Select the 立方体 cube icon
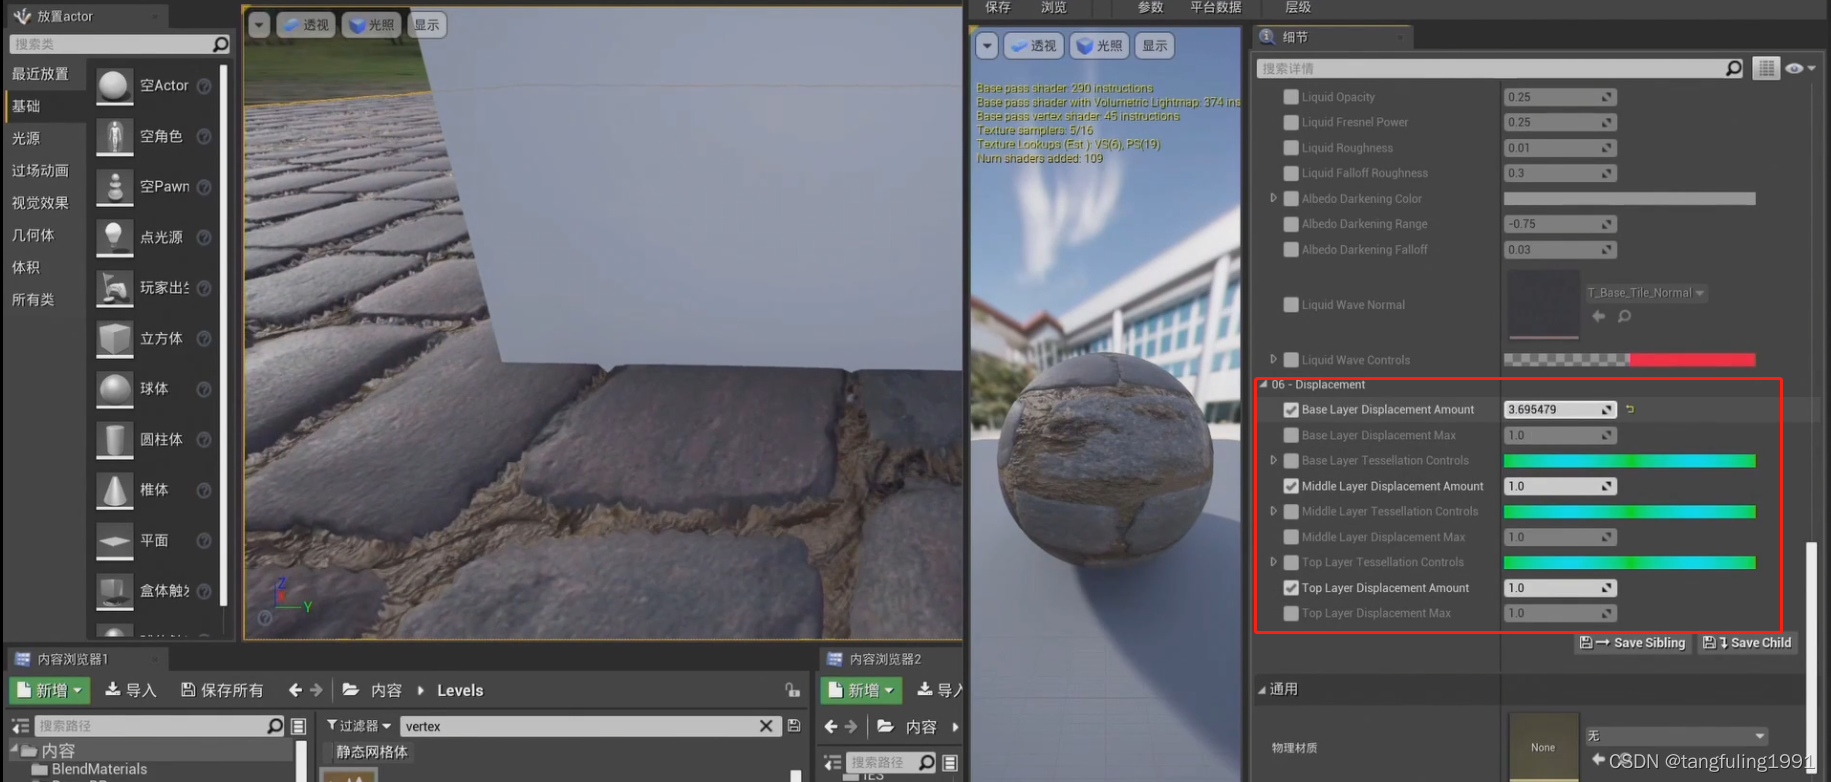 point(114,339)
